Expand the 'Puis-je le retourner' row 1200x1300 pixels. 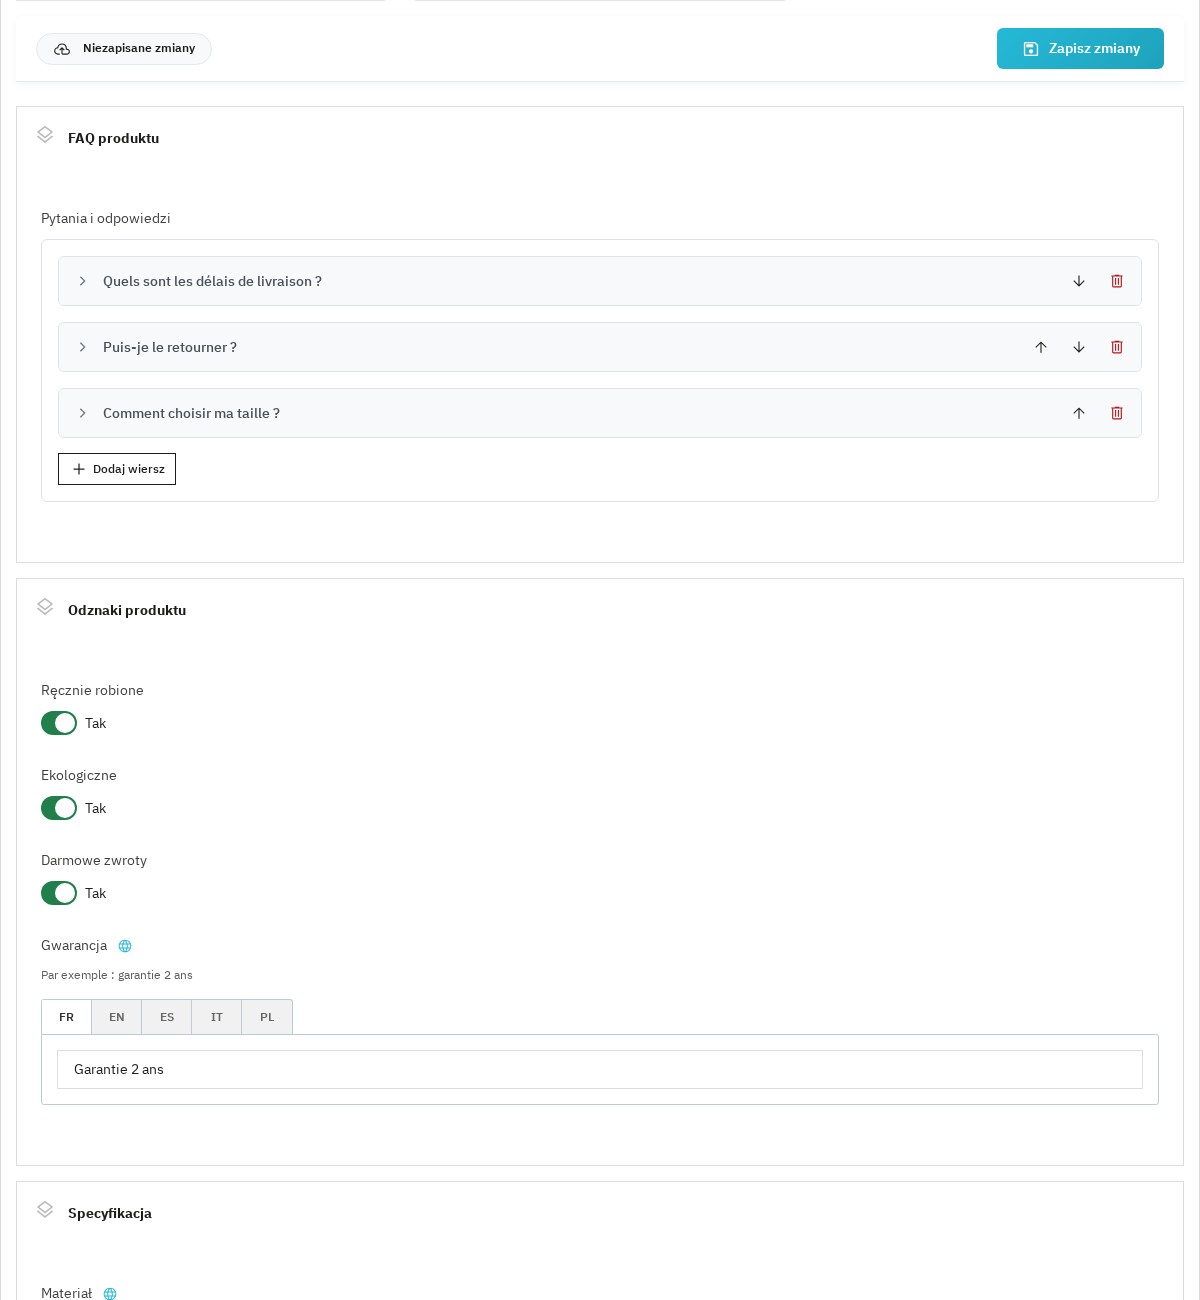(83, 347)
